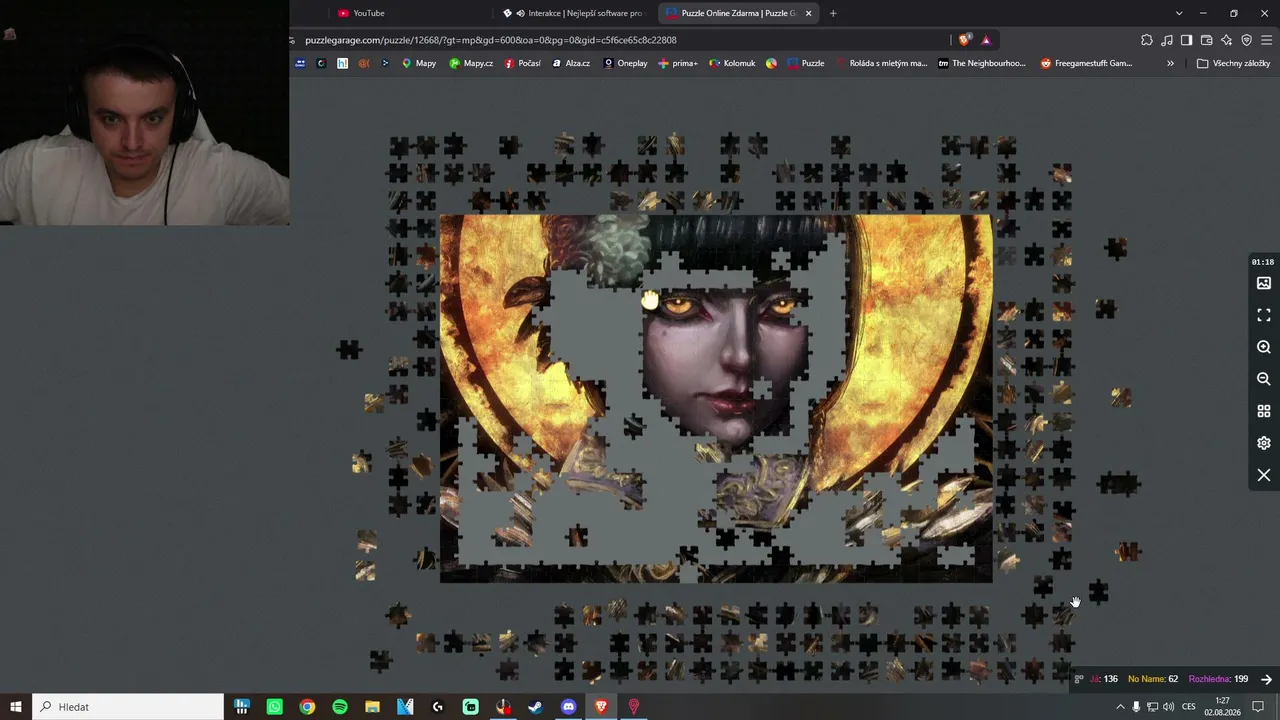
Task: Open puzzle settings gear
Action: [1264, 443]
